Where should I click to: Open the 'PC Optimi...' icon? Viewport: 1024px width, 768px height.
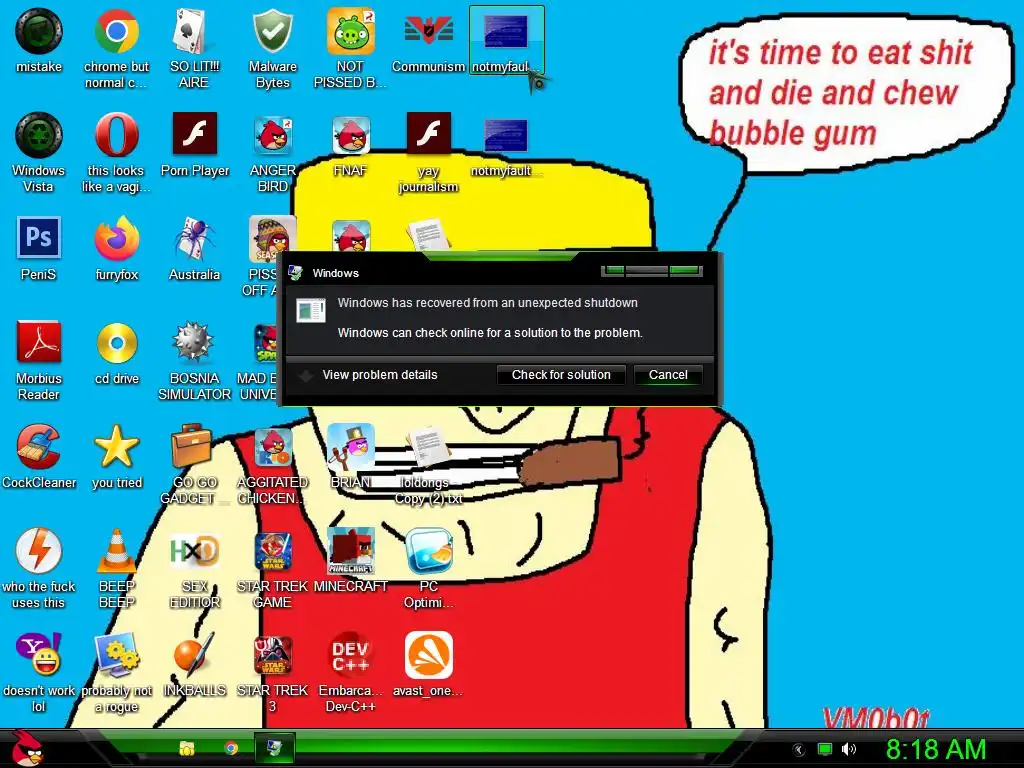(428, 568)
